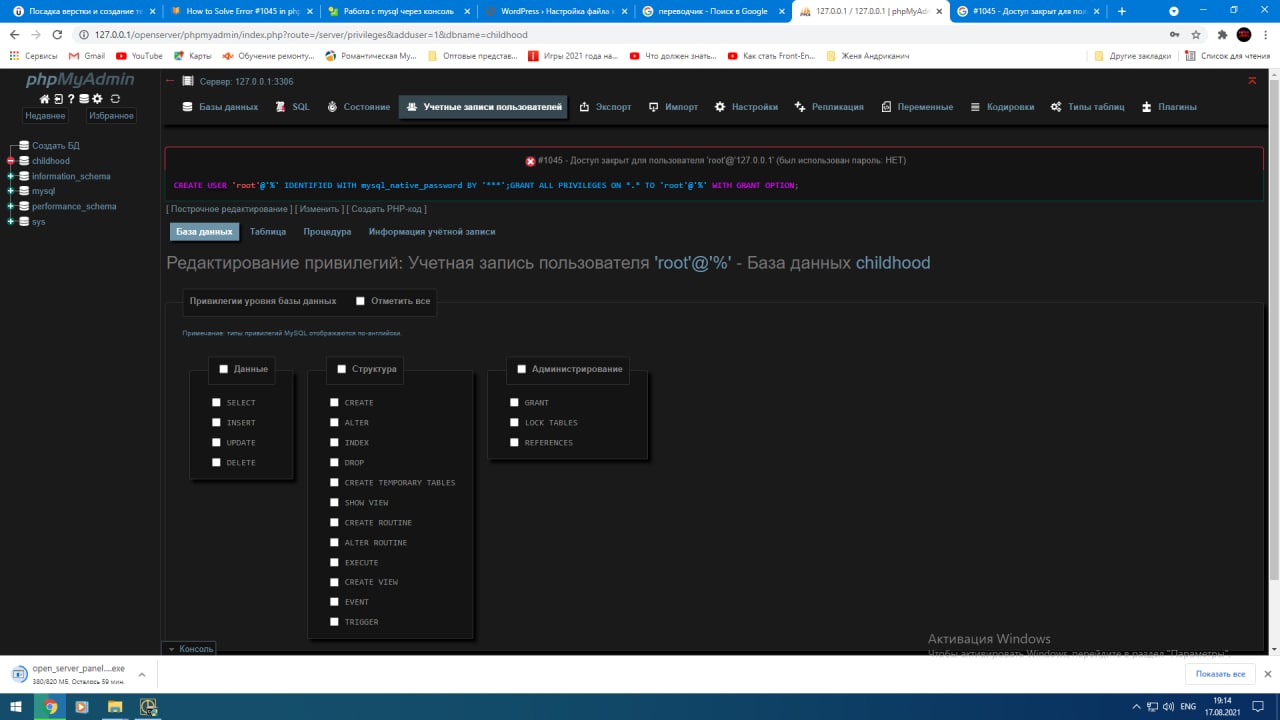Screen dimensions: 1280x720
Task: Expand the Консоль panel at the bottom
Action: [x=190, y=649]
